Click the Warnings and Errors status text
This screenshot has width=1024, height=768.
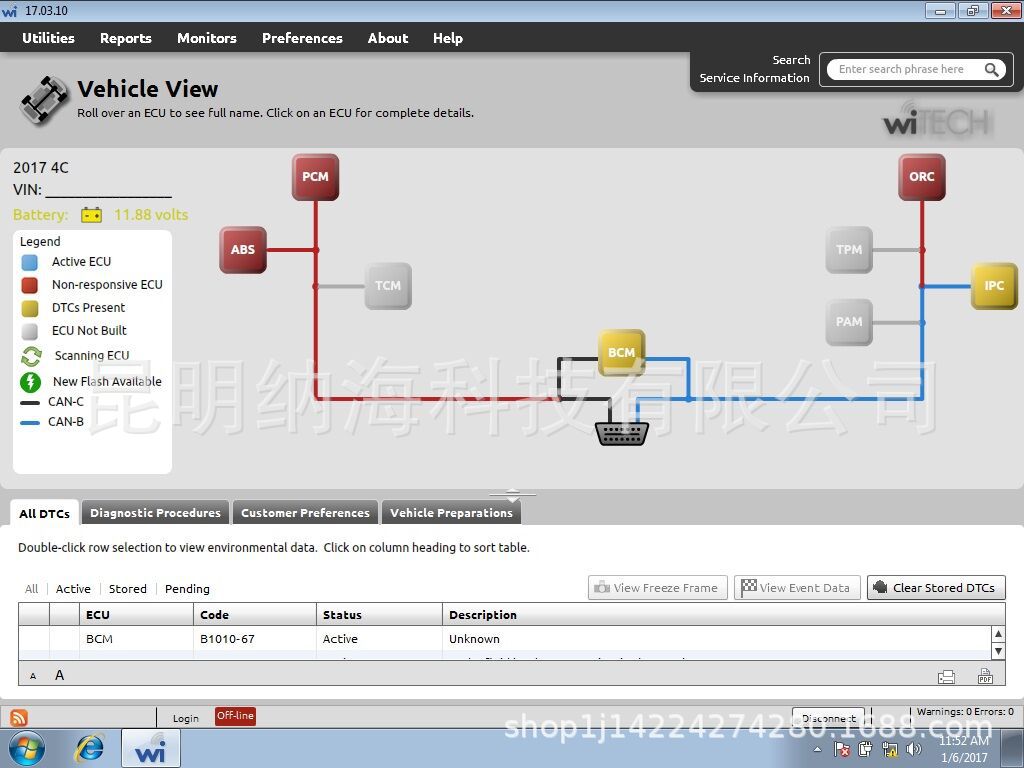tap(965, 712)
